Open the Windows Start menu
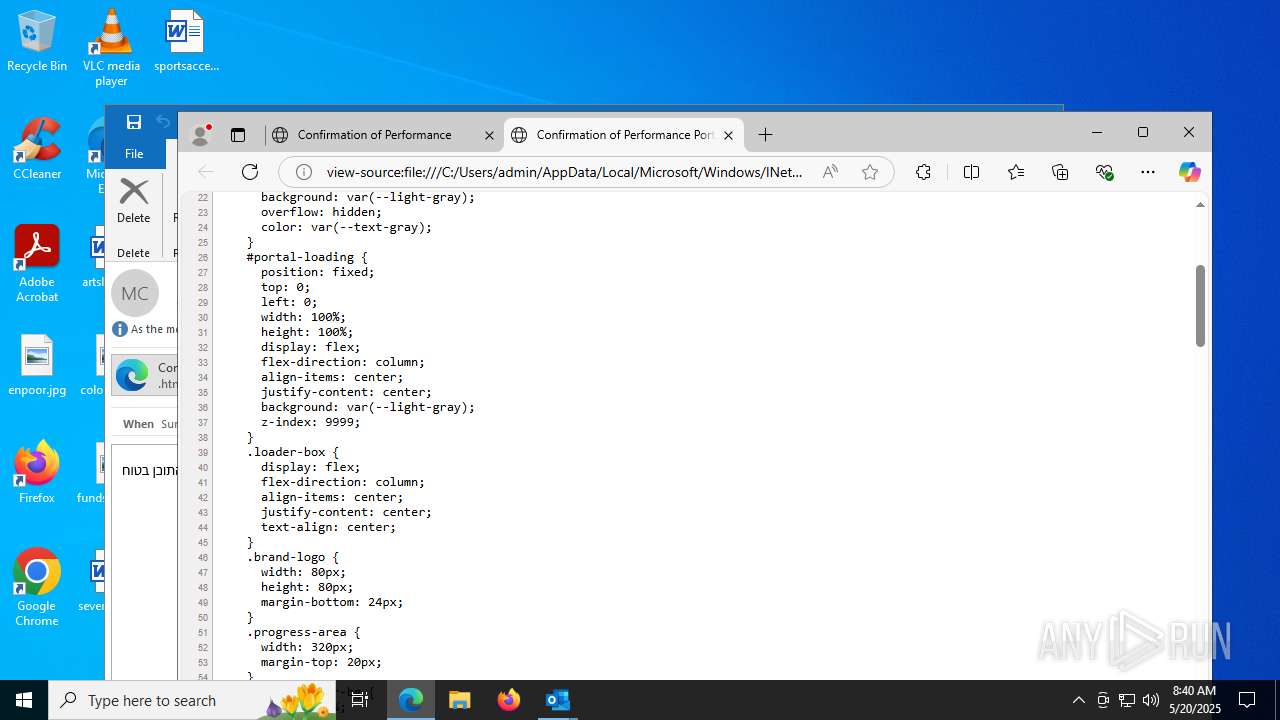 click(24, 700)
